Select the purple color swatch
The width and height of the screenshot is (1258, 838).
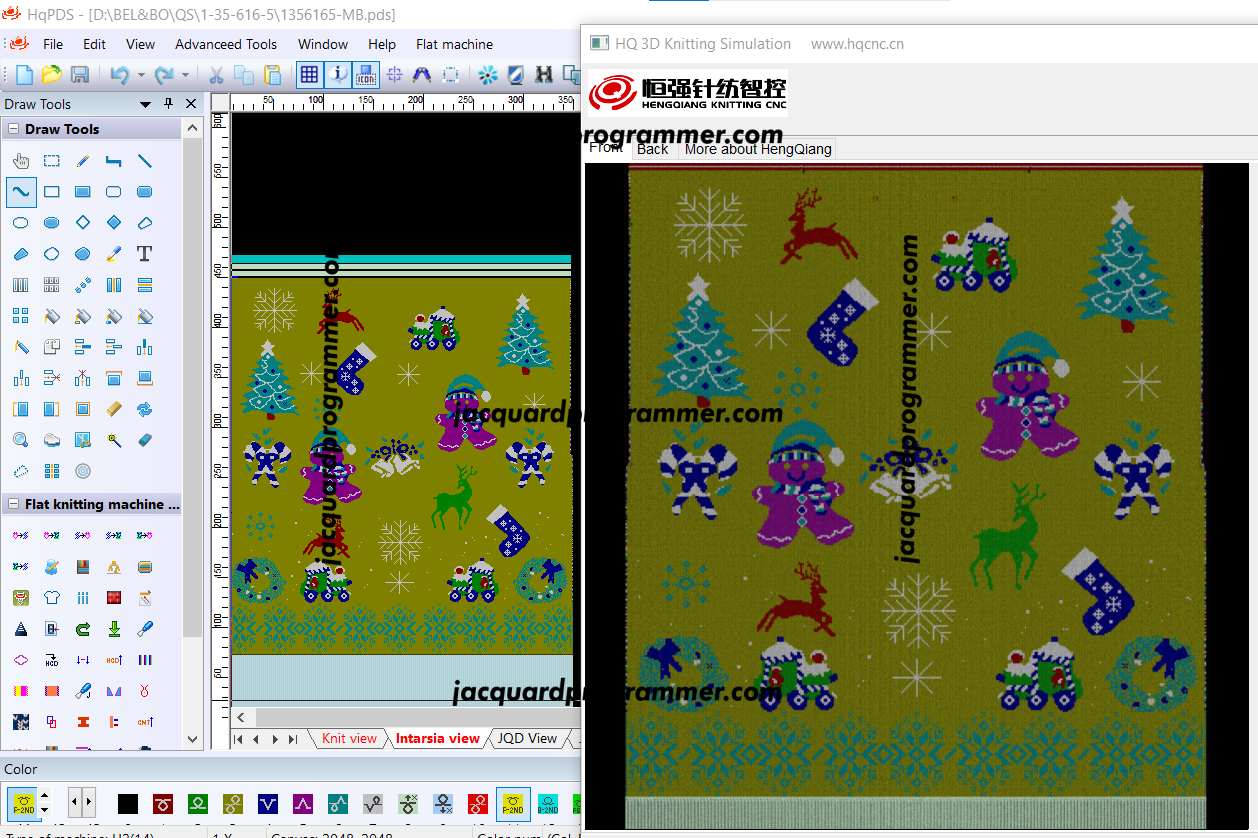click(303, 804)
